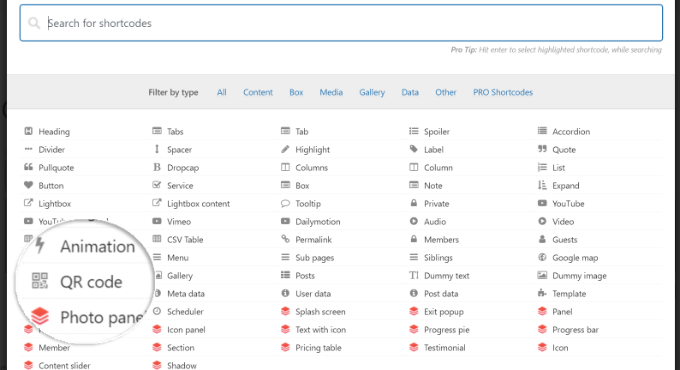Select the Guests person icon
680x370 pixels.
[542, 239]
